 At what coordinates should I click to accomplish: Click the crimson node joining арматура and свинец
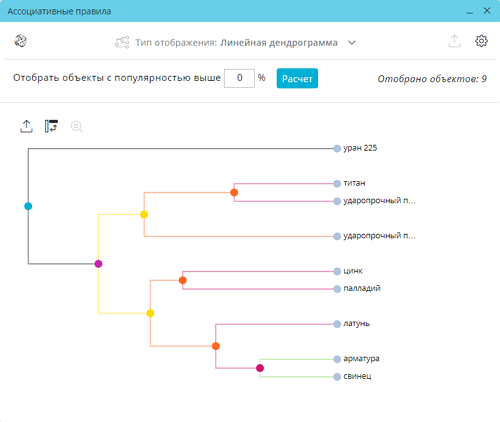tap(260, 368)
